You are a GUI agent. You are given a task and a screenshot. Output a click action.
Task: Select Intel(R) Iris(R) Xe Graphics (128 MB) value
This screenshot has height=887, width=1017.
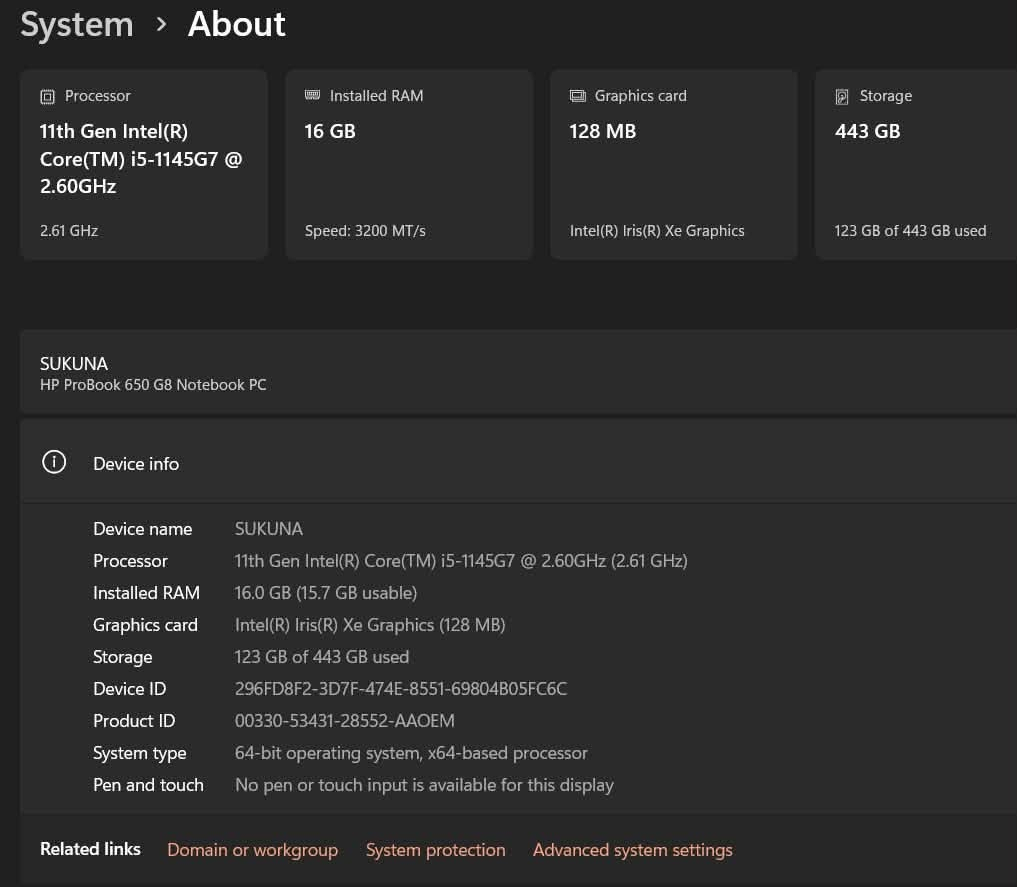[370, 625]
